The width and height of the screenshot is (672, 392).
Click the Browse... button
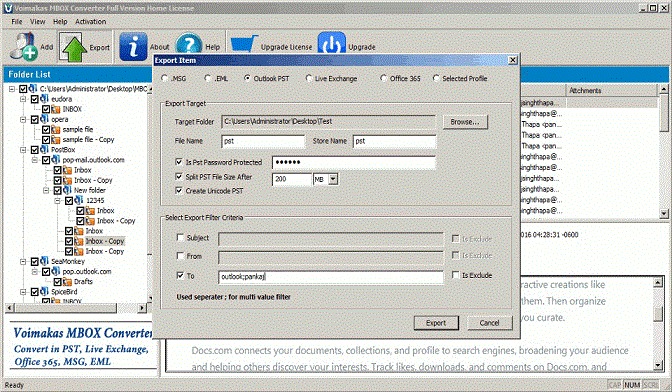pyautogui.click(x=465, y=122)
